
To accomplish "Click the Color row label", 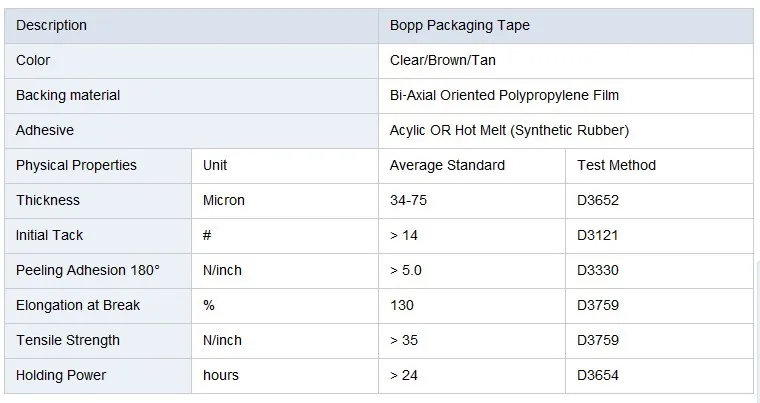I will point(33,60).
